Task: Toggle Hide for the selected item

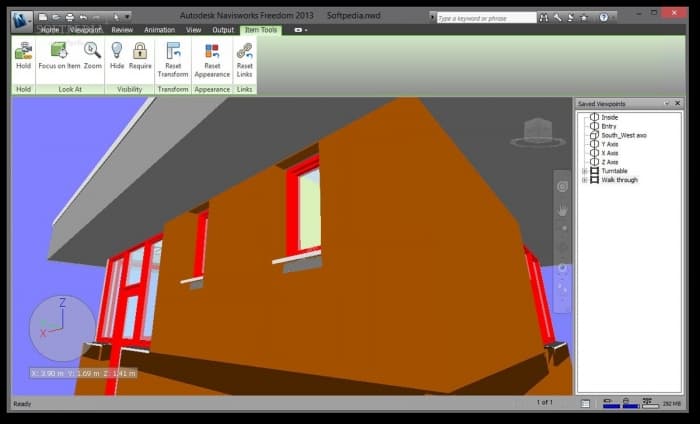Action: (117, 55)
